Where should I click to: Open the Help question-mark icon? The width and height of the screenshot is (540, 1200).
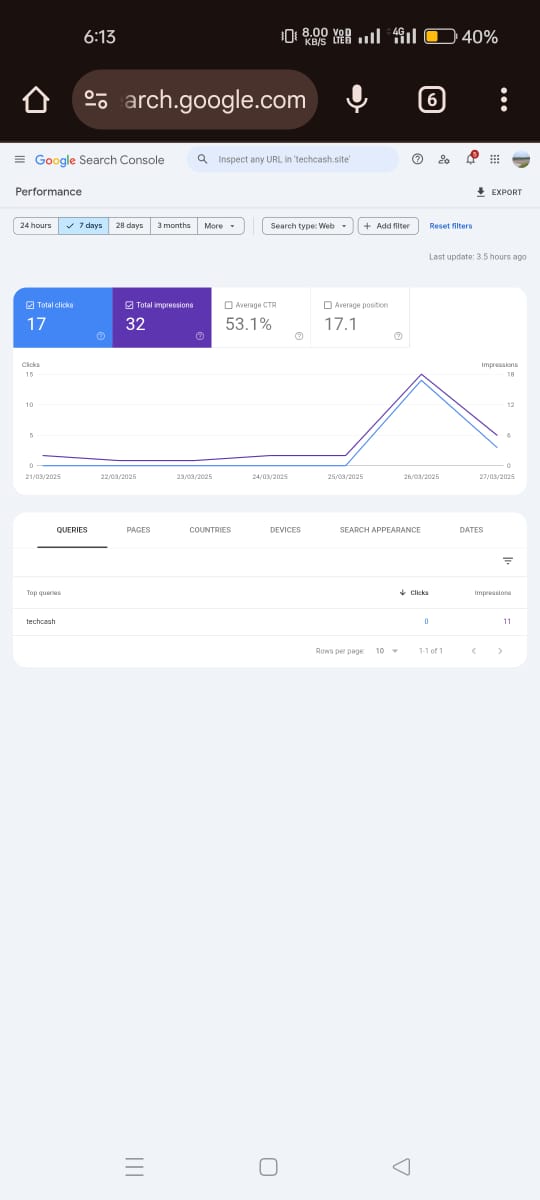[x=417, y=159]
